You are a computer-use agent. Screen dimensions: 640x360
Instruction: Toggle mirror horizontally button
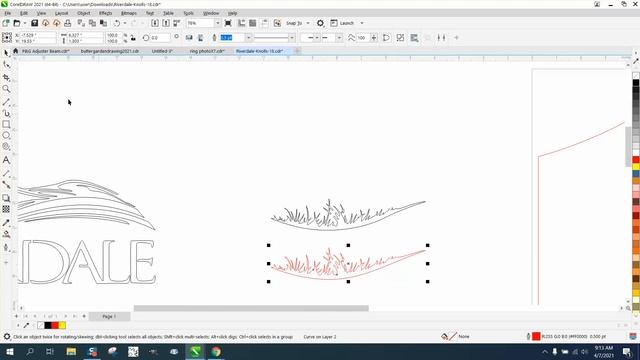(189, 38)
